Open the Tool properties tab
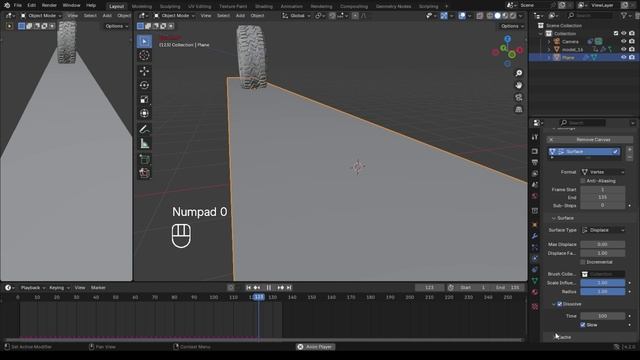640x360 pixels. [535, 138]
